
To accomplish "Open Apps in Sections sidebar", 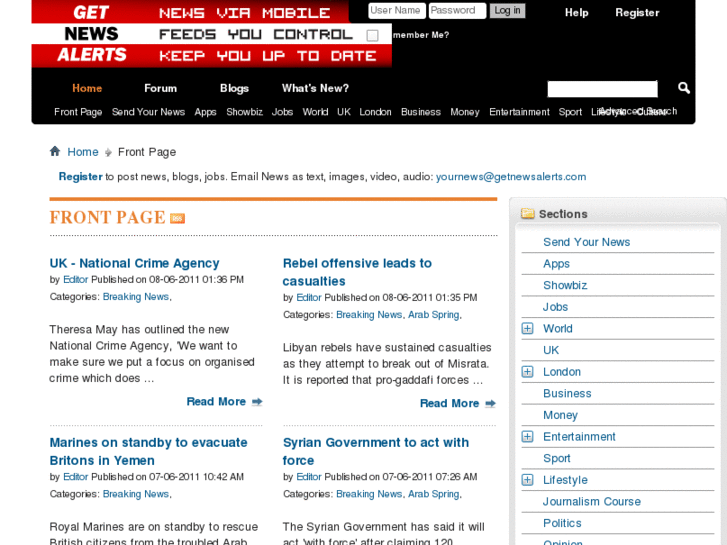I will pos(556,264).
